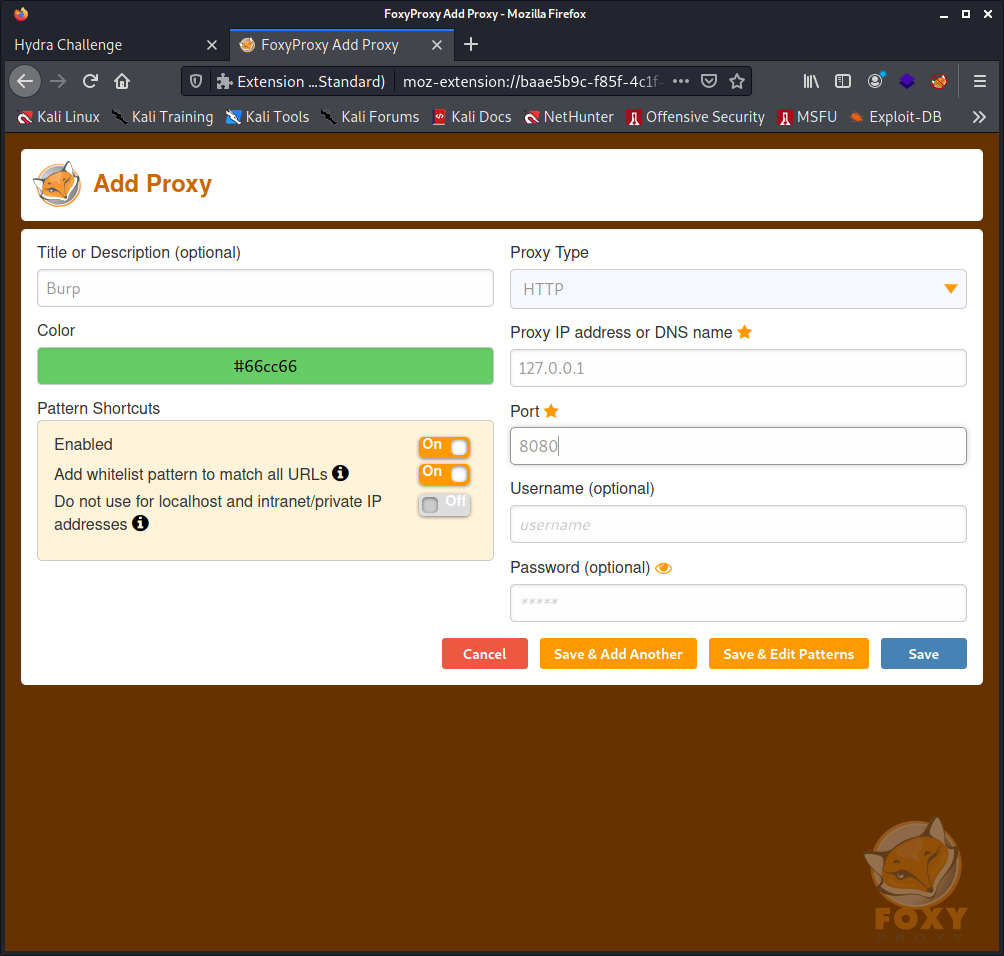Show password with the eye icon
This screenshot has width=1004, height=956.
pos(664,568)
